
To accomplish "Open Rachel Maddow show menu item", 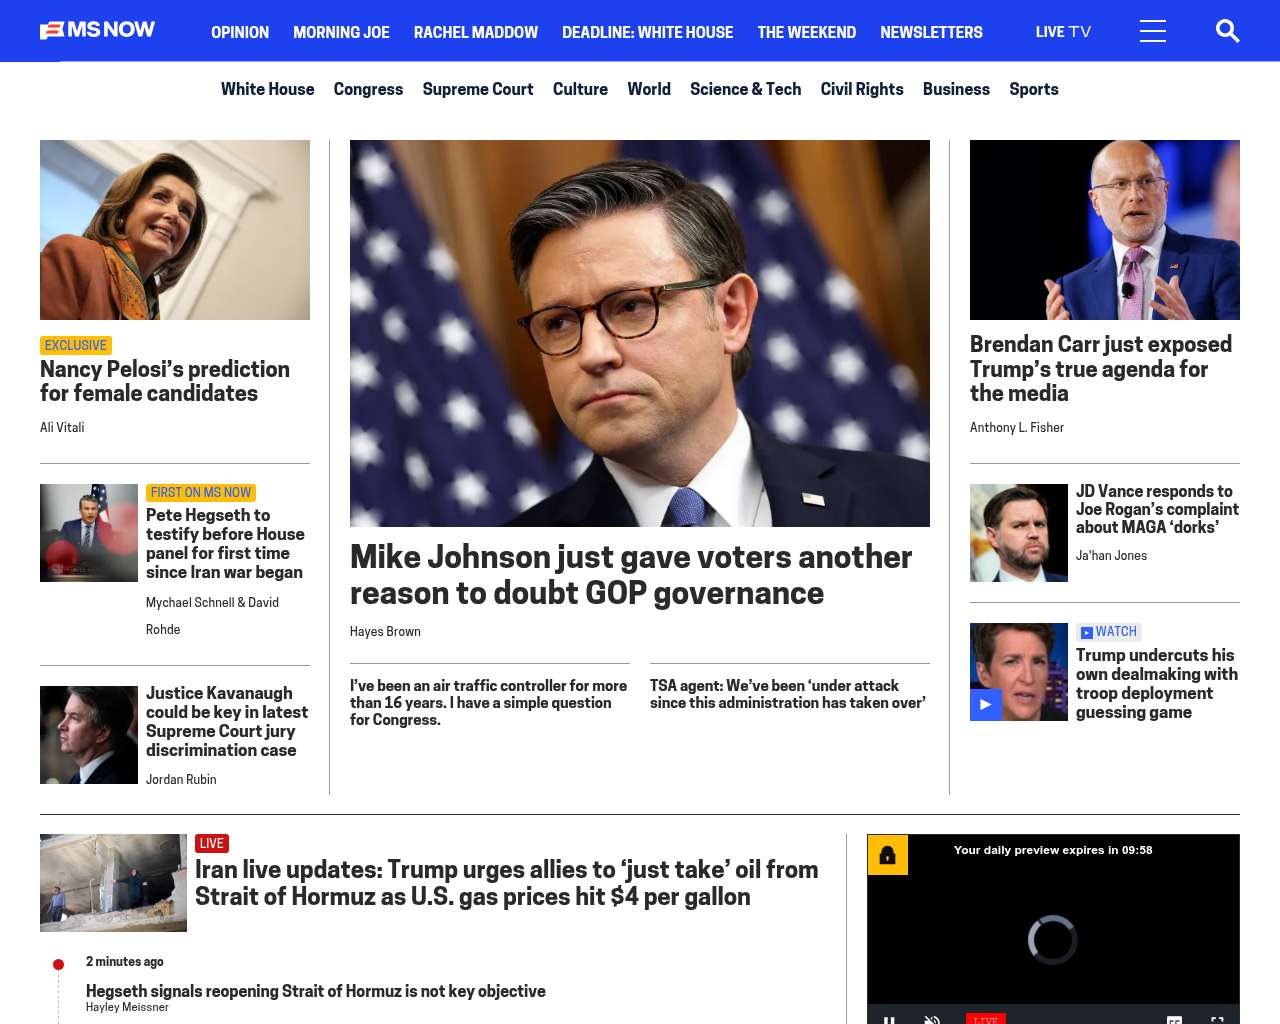I will coord(475,32).
